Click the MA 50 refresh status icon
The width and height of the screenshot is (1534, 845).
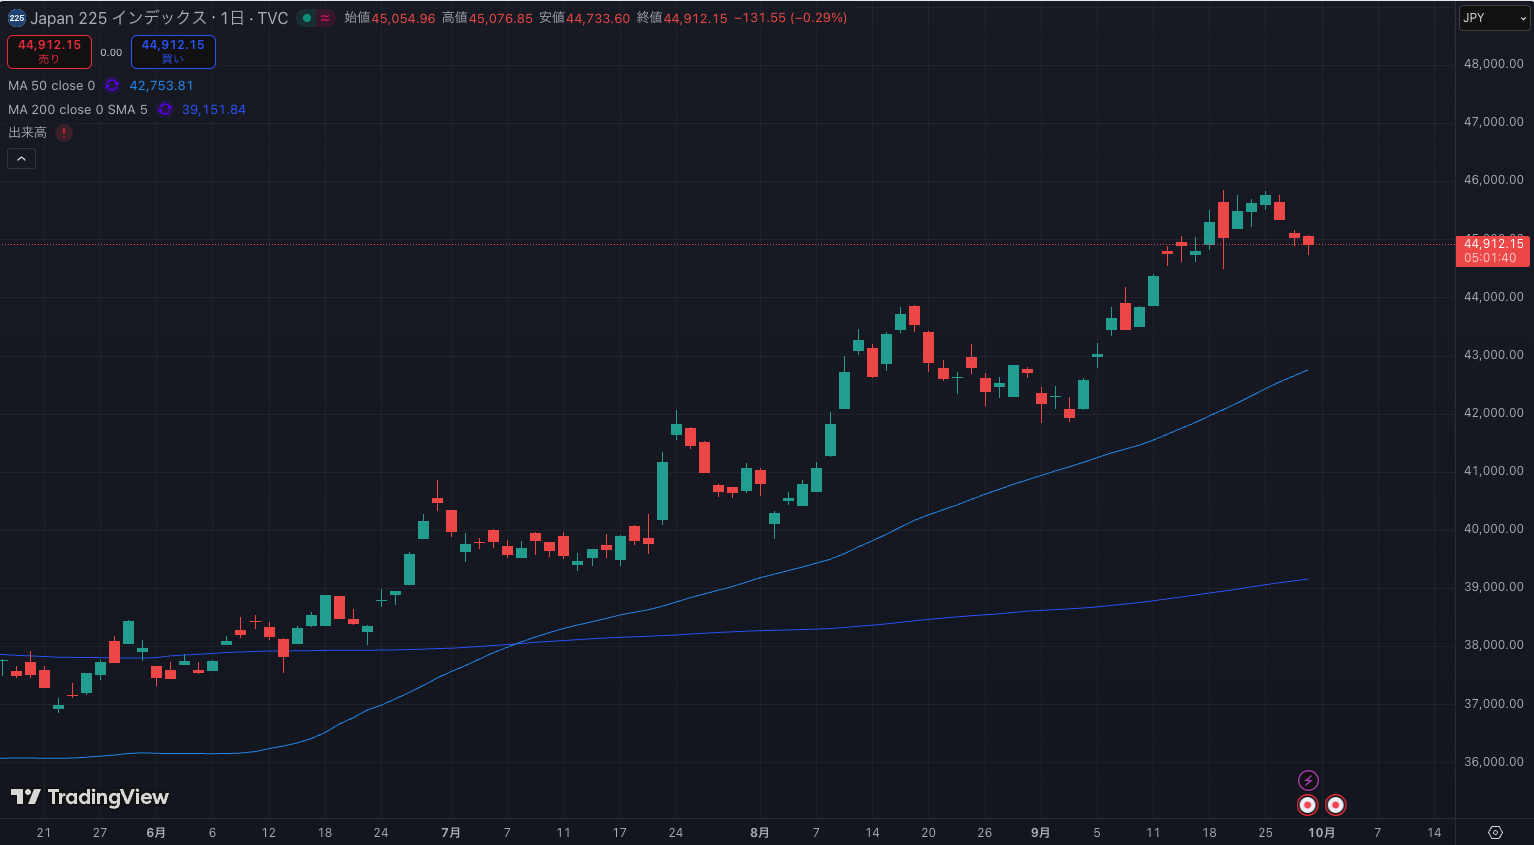point(112,86)
